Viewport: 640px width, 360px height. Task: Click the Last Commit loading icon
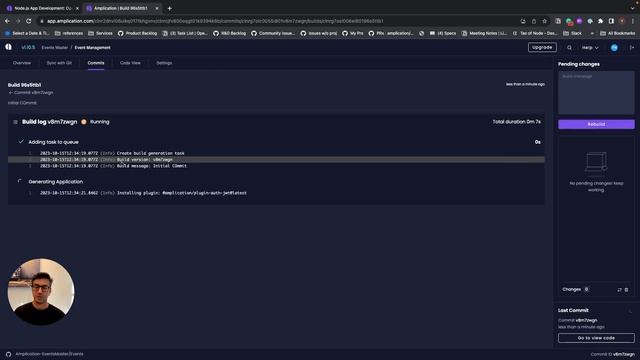point(630,311)
